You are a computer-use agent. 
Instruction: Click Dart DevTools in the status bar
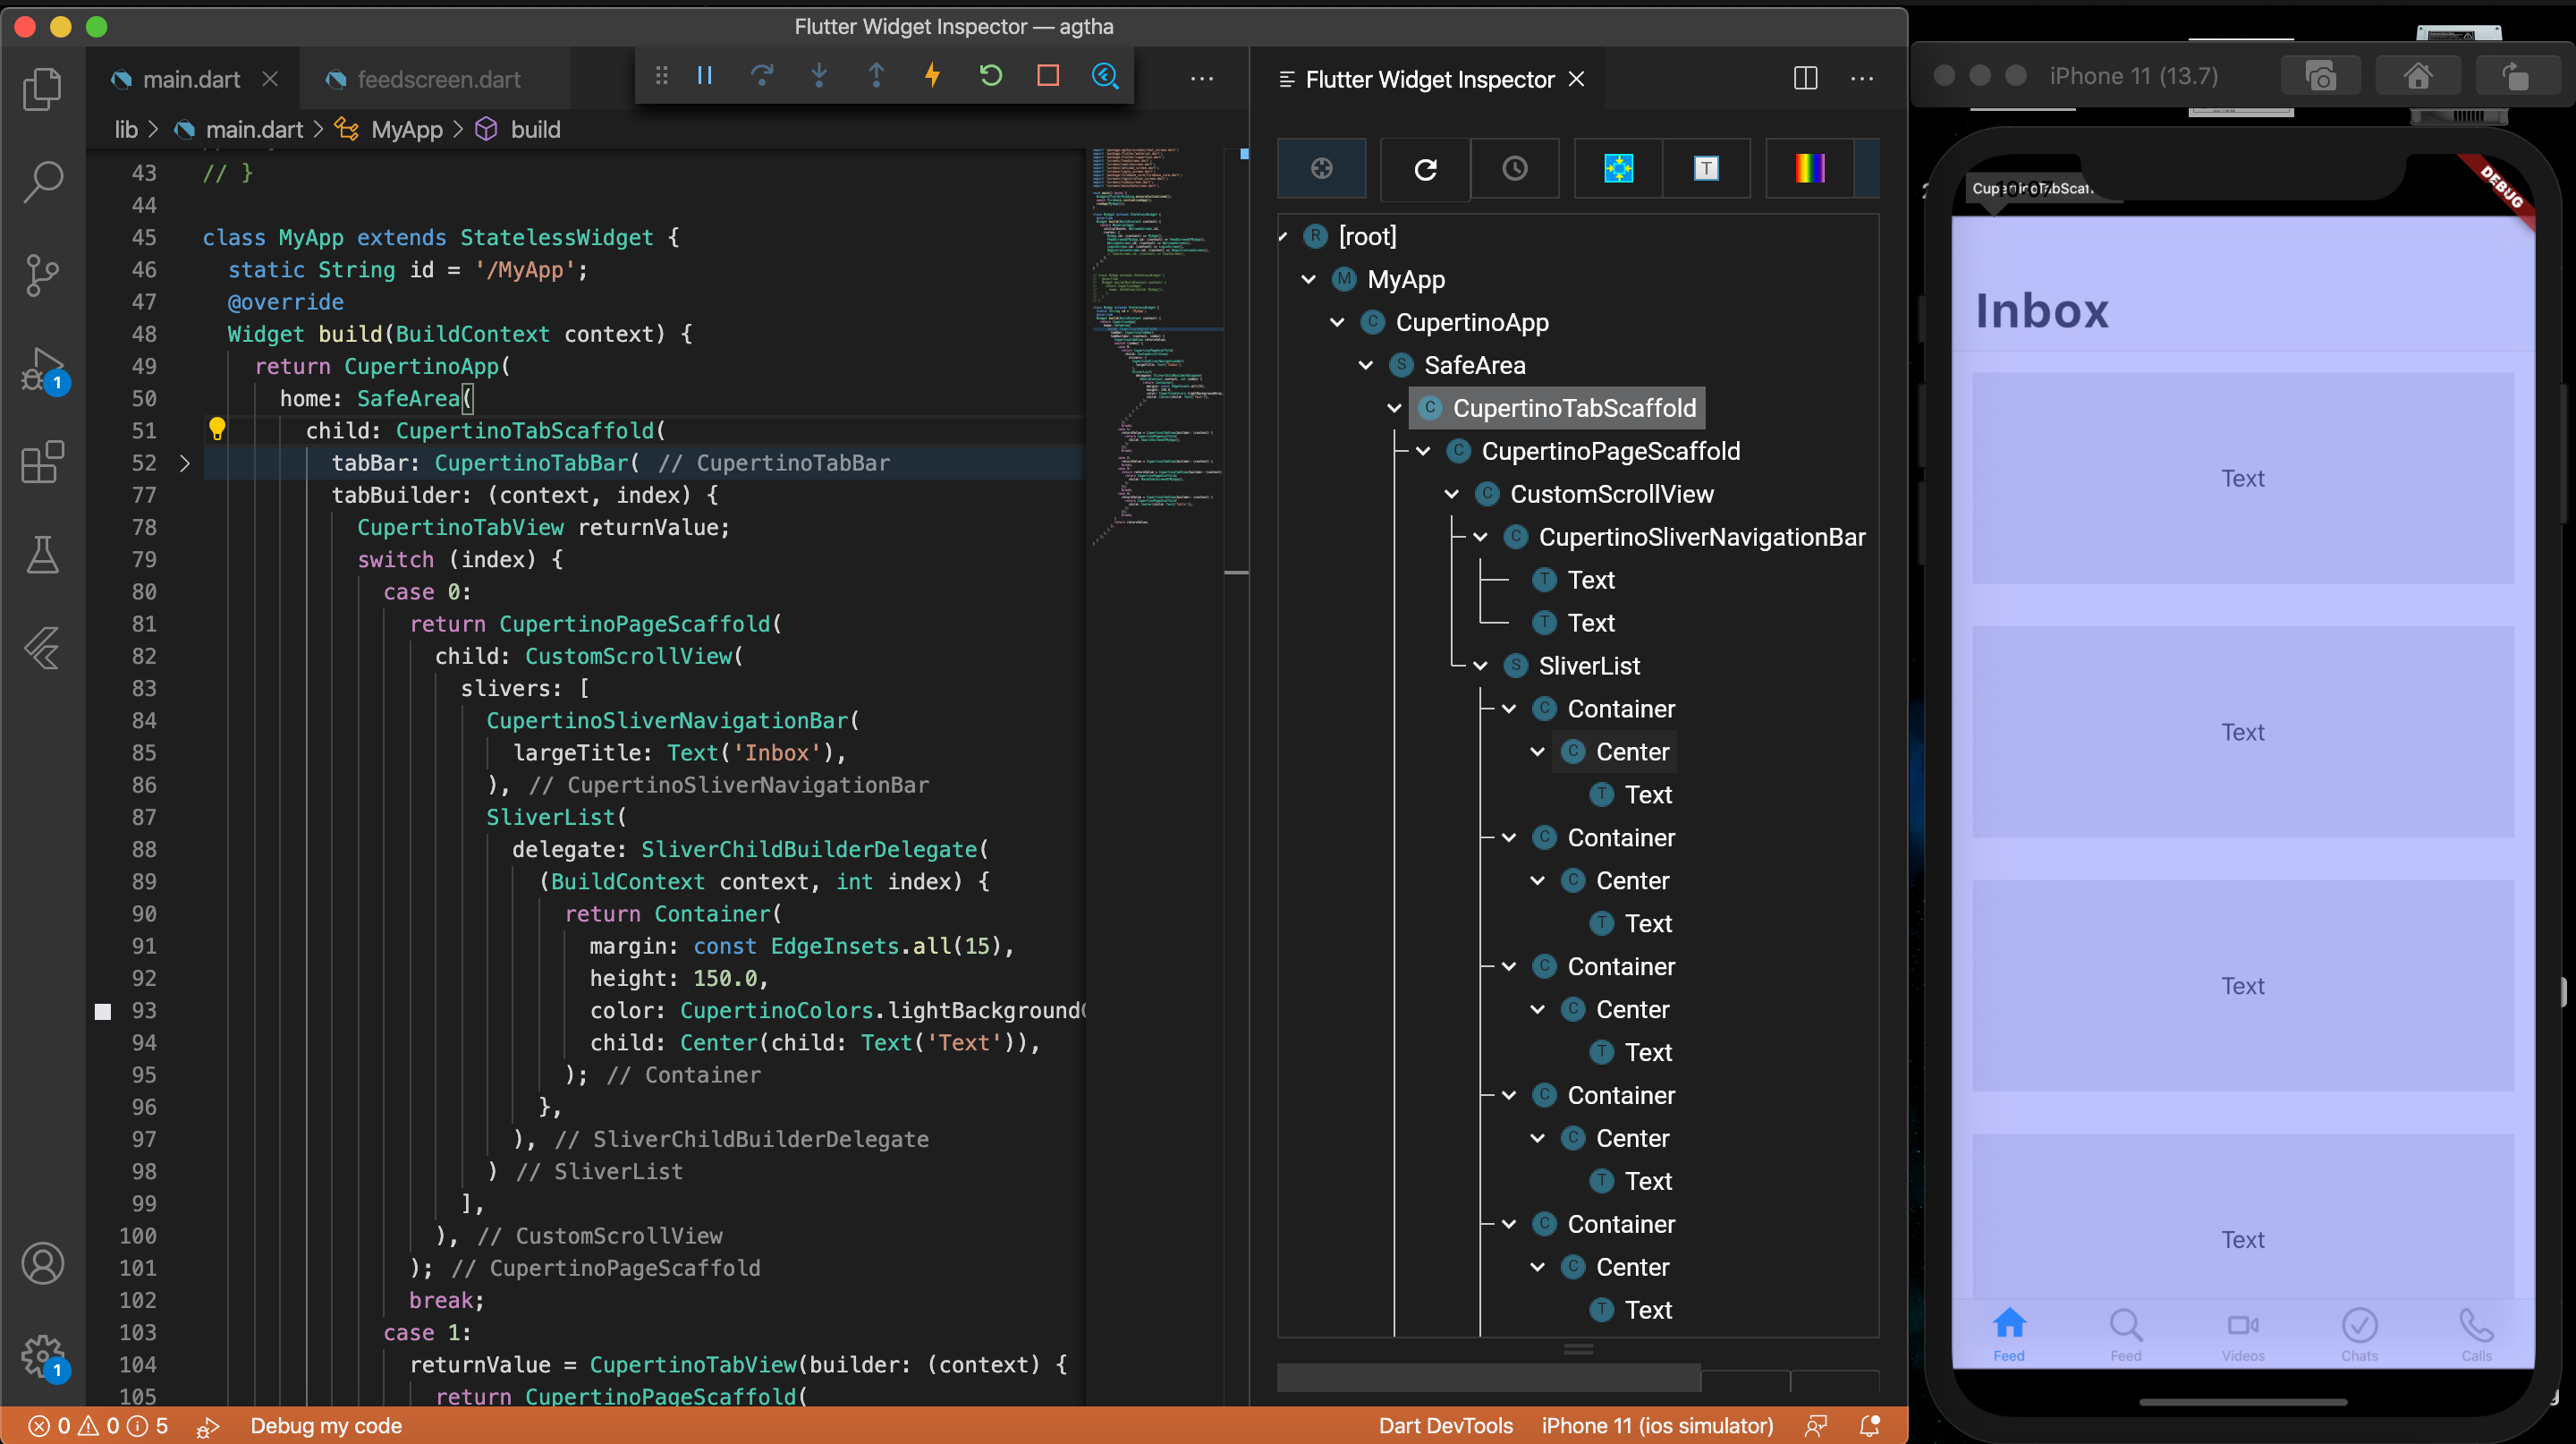point(1445,1426)
